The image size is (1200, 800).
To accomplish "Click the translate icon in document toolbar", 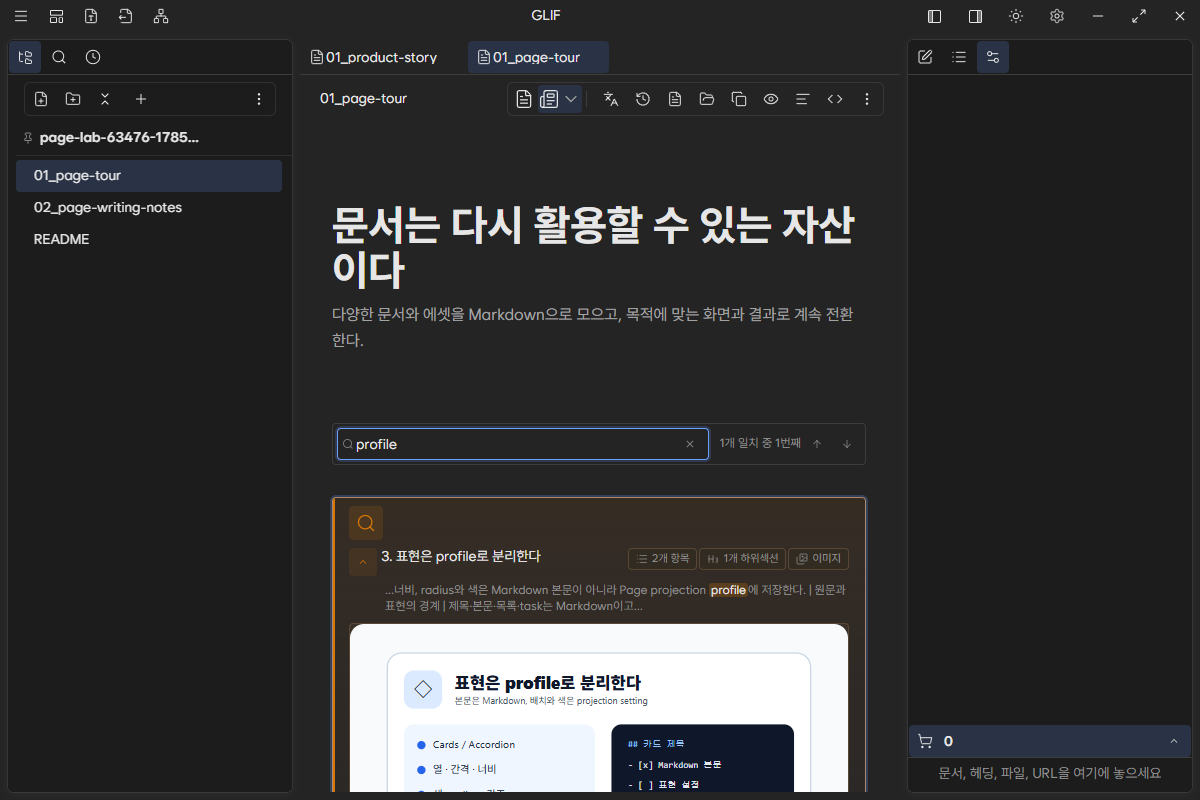I will click(x=611, y=99).
